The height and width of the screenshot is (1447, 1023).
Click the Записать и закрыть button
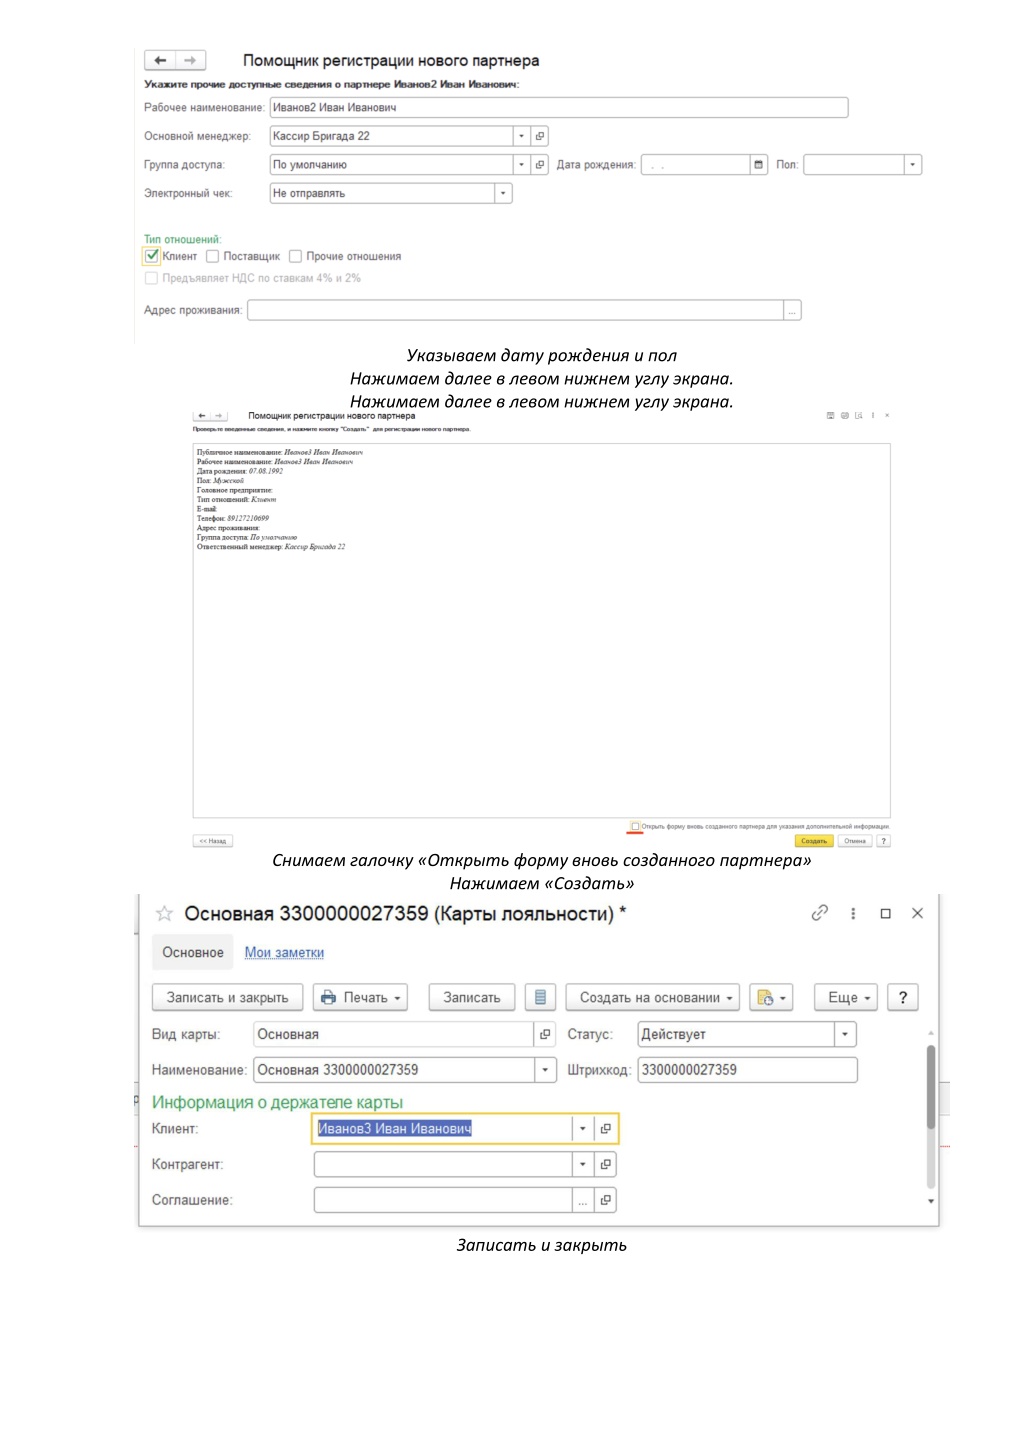pos(227,997)
